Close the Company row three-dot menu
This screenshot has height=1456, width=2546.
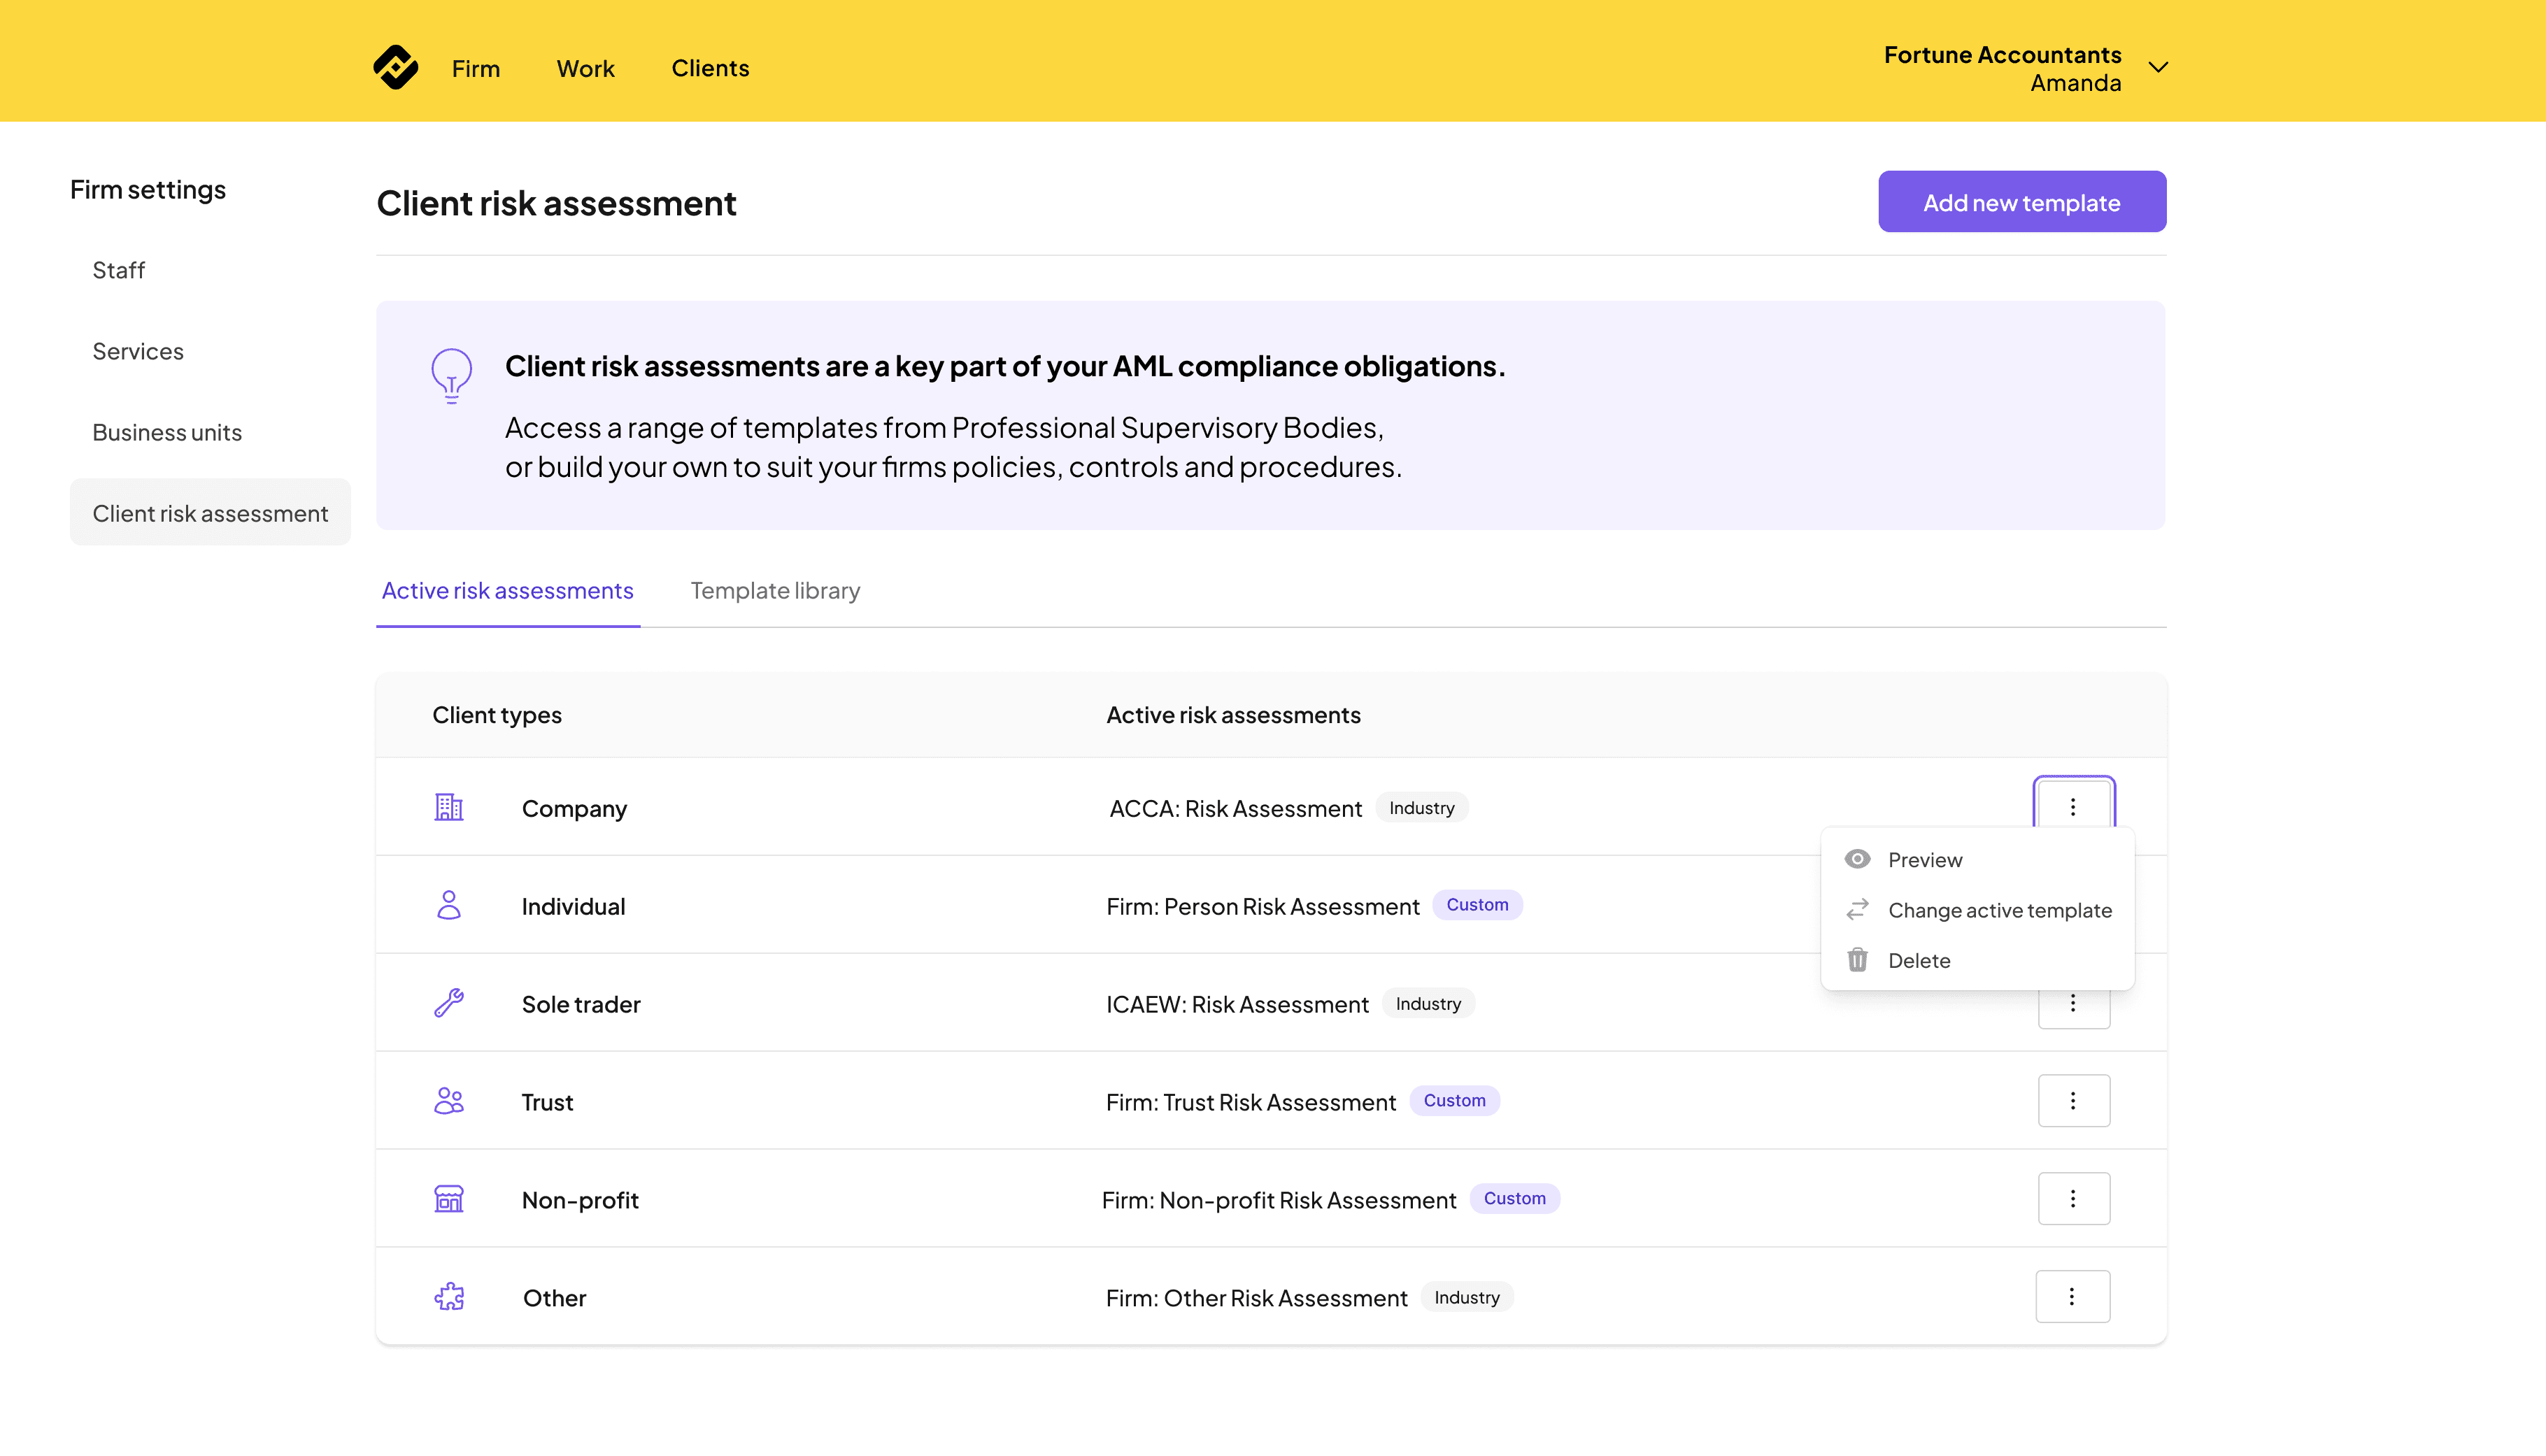click(x=2073, y=805)
